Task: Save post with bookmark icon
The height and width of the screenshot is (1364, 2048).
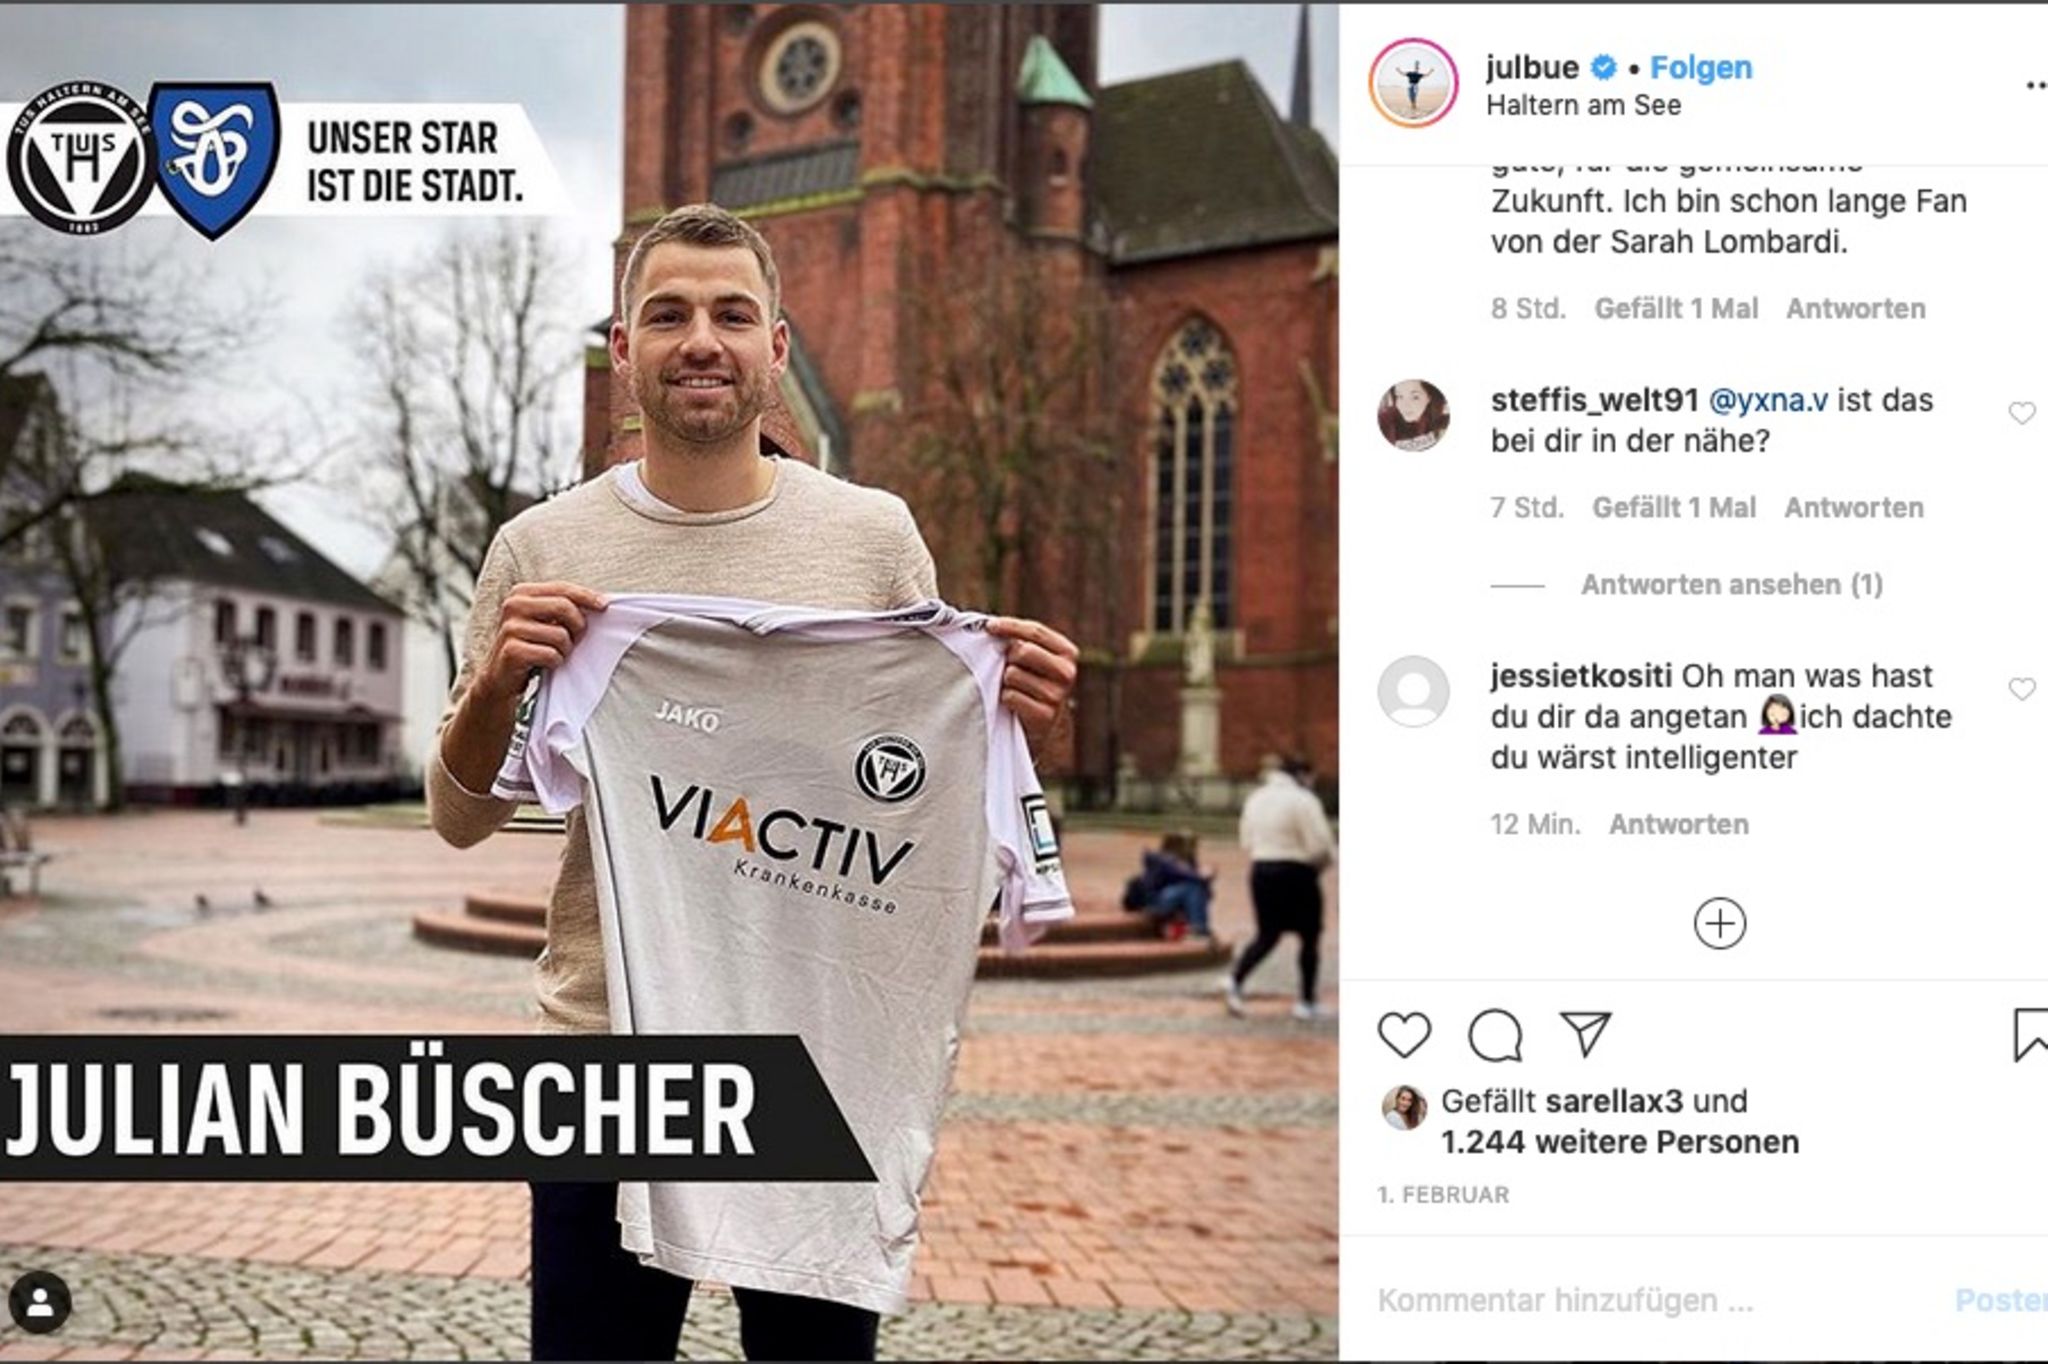Action: click(2030, 1035)
